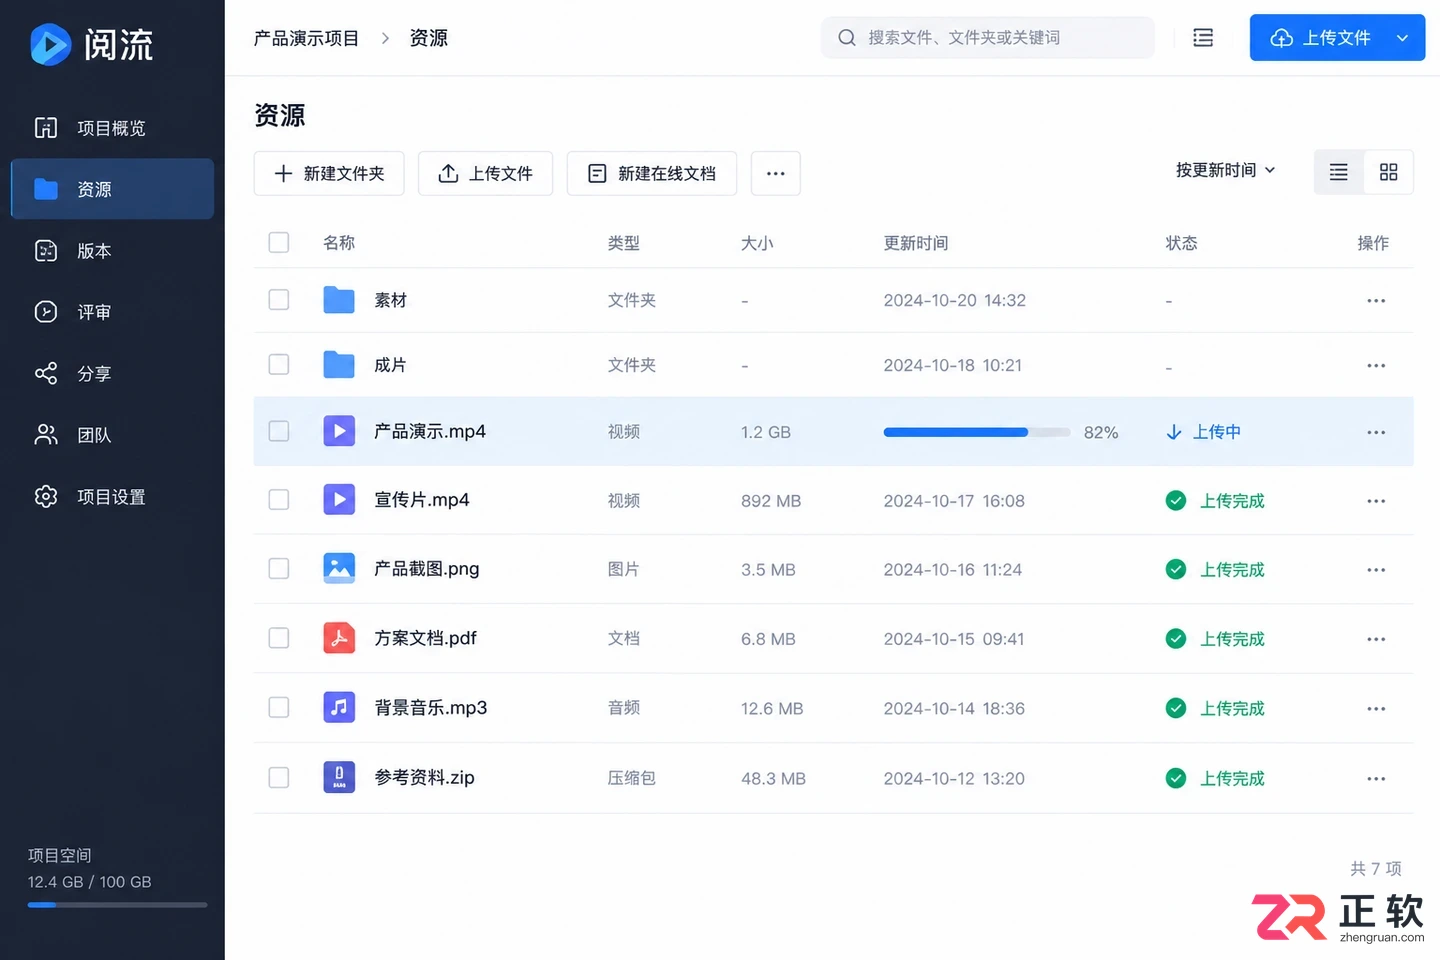Open more actions for 素材 row
Viewport: 1440px width, 960px height.
[1376, 300]
